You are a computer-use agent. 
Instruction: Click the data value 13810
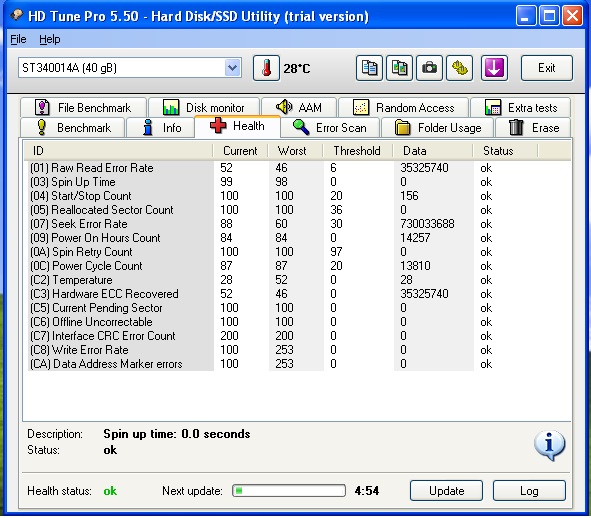(x=415, y=266)
